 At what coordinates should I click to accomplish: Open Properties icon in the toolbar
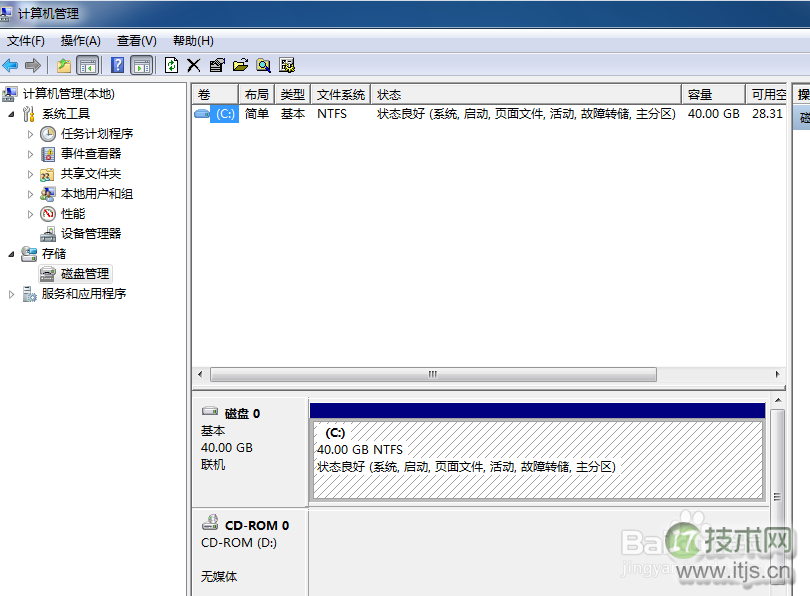217,65
